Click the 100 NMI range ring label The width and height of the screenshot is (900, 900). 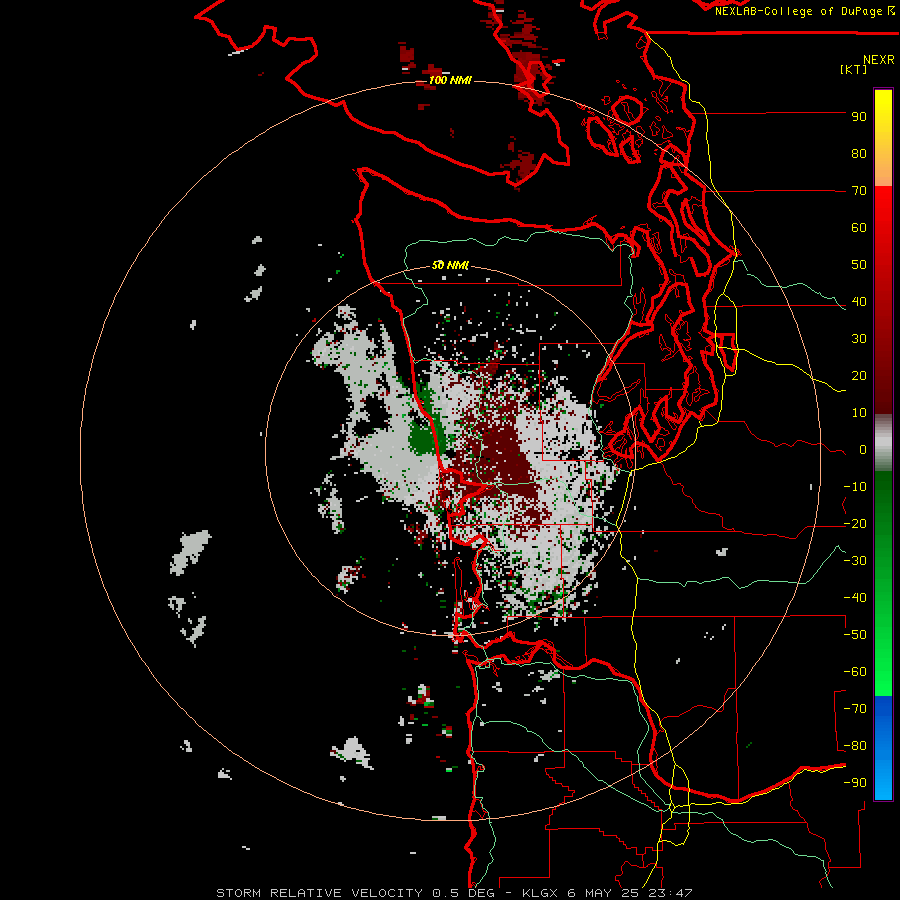coord(450,80)
